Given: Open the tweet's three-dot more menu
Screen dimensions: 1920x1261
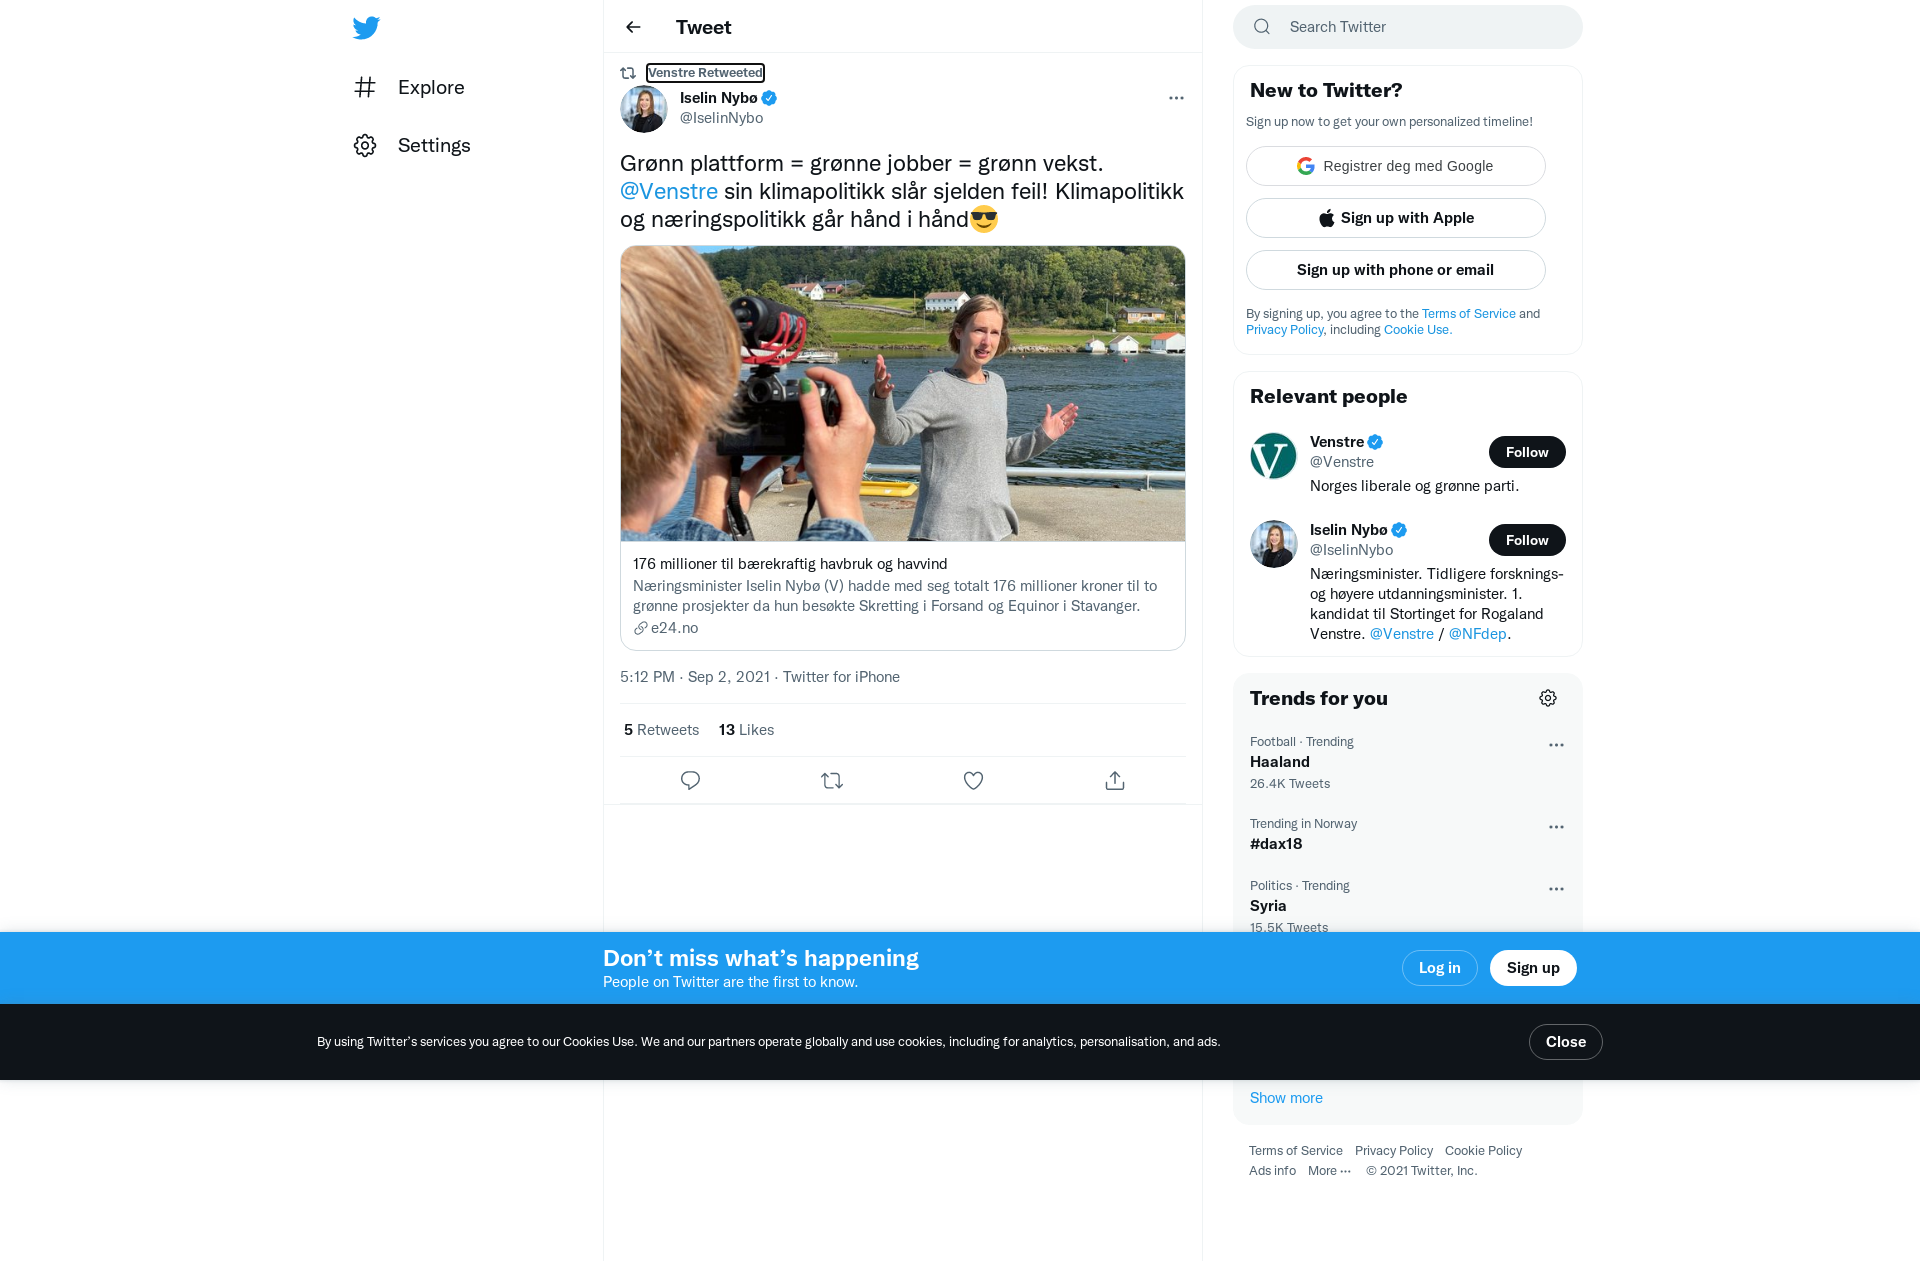Looking at the screenshot, I should click(1176, 98).
